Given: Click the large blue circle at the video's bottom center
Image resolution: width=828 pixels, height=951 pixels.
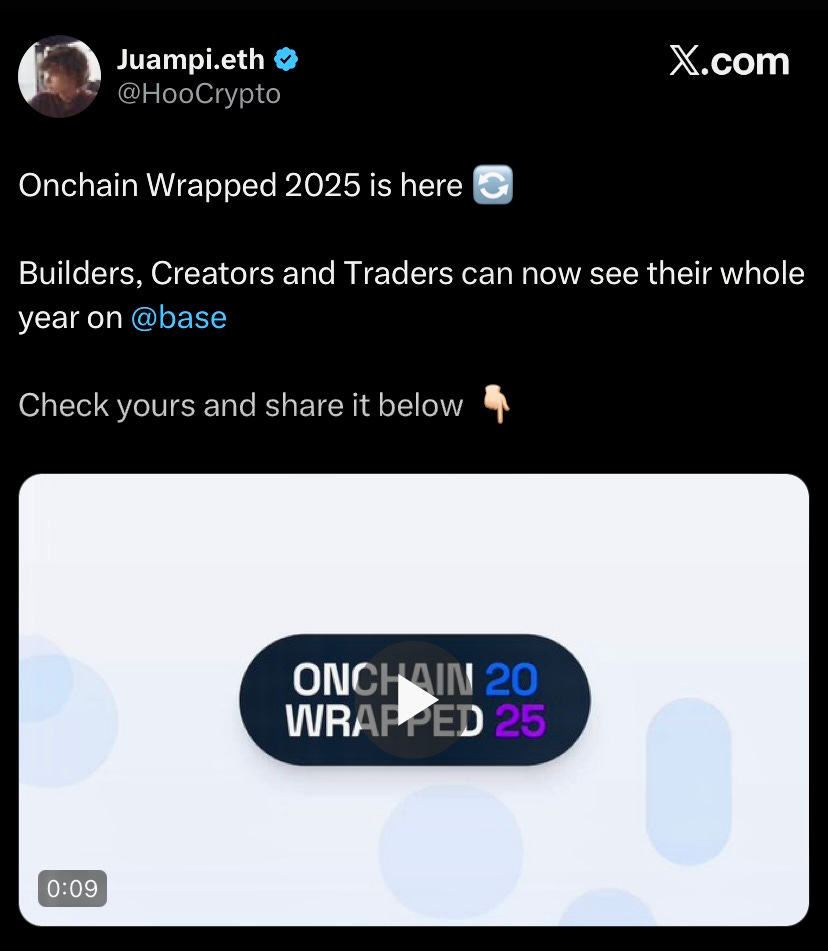Looking at the screenshot, I should point(451,852).
